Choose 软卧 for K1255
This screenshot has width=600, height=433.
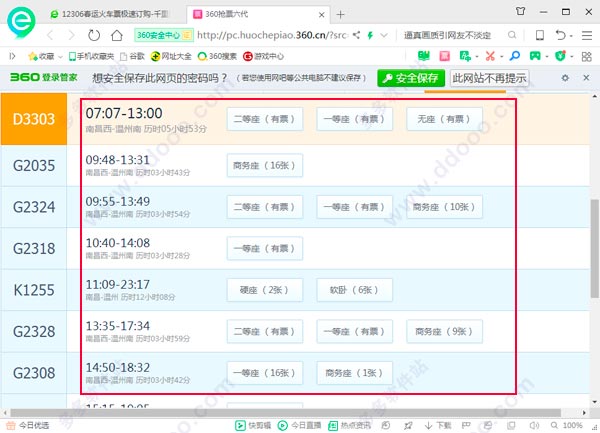click(x=355, y=290)
